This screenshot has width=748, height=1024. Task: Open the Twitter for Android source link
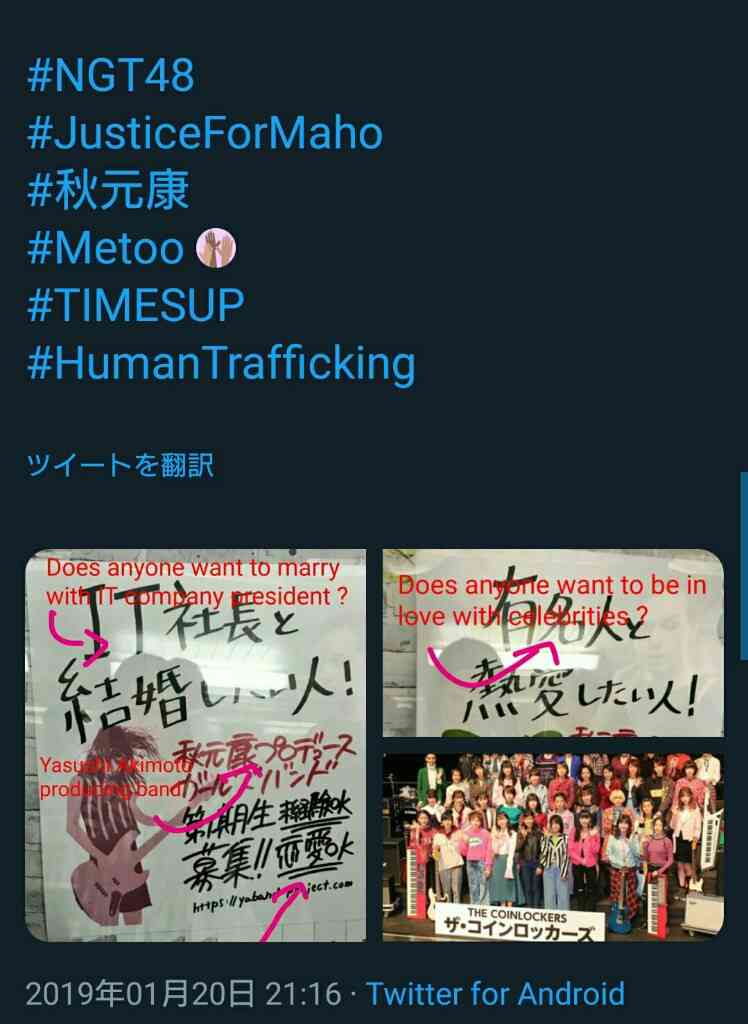click(495, 994)
